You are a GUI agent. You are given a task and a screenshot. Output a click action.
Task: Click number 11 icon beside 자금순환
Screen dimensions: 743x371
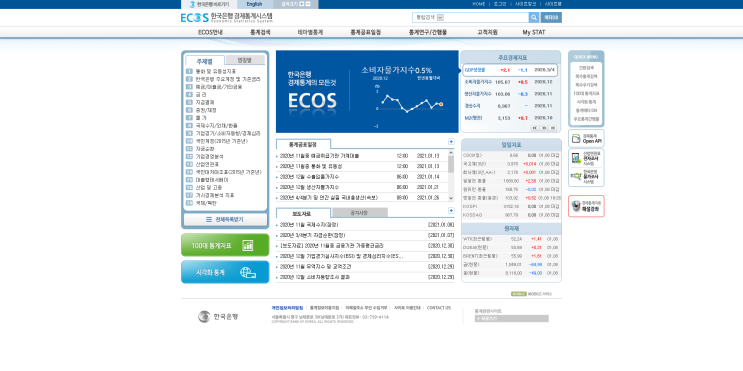tap(189, 149)
